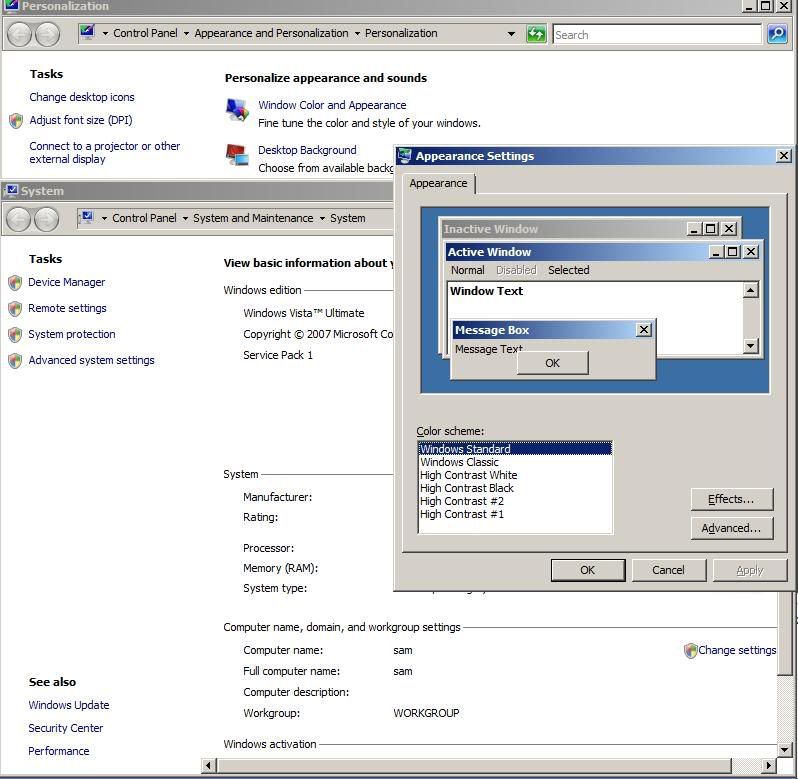The image size is (798, 779).
Task: Open the Windows Update link
Action: click(69, 705)
